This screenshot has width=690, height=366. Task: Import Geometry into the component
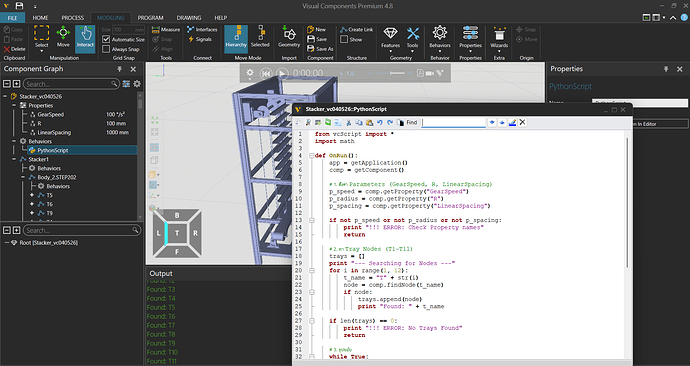pyautogui.click(x=289, y=37)
